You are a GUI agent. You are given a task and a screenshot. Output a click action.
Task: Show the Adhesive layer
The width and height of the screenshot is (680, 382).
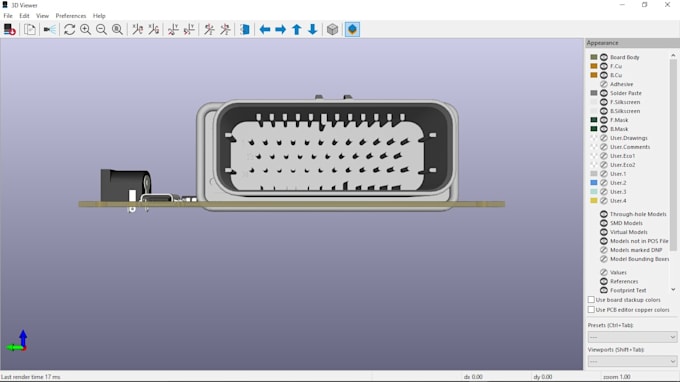[x=604, y=84]
